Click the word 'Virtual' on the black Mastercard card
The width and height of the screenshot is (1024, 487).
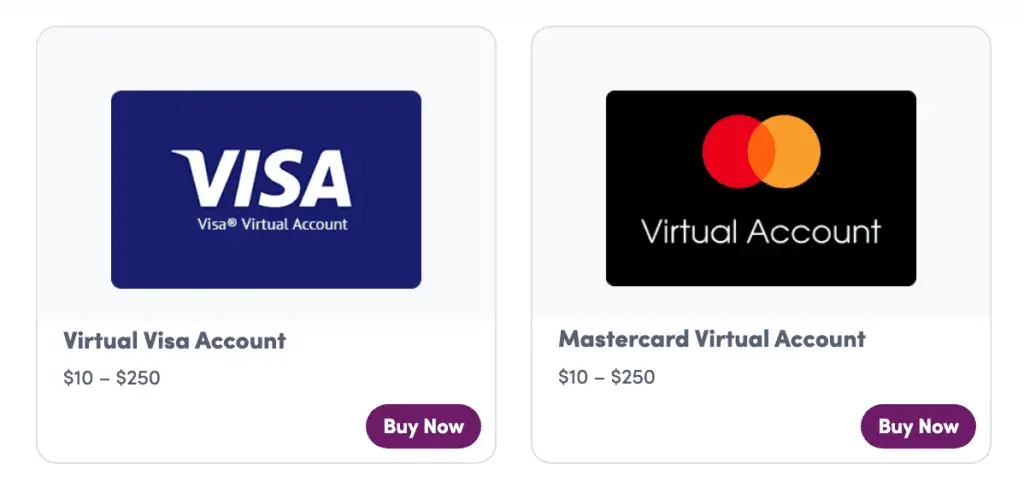pyautogui.click(x=689, y=232)
